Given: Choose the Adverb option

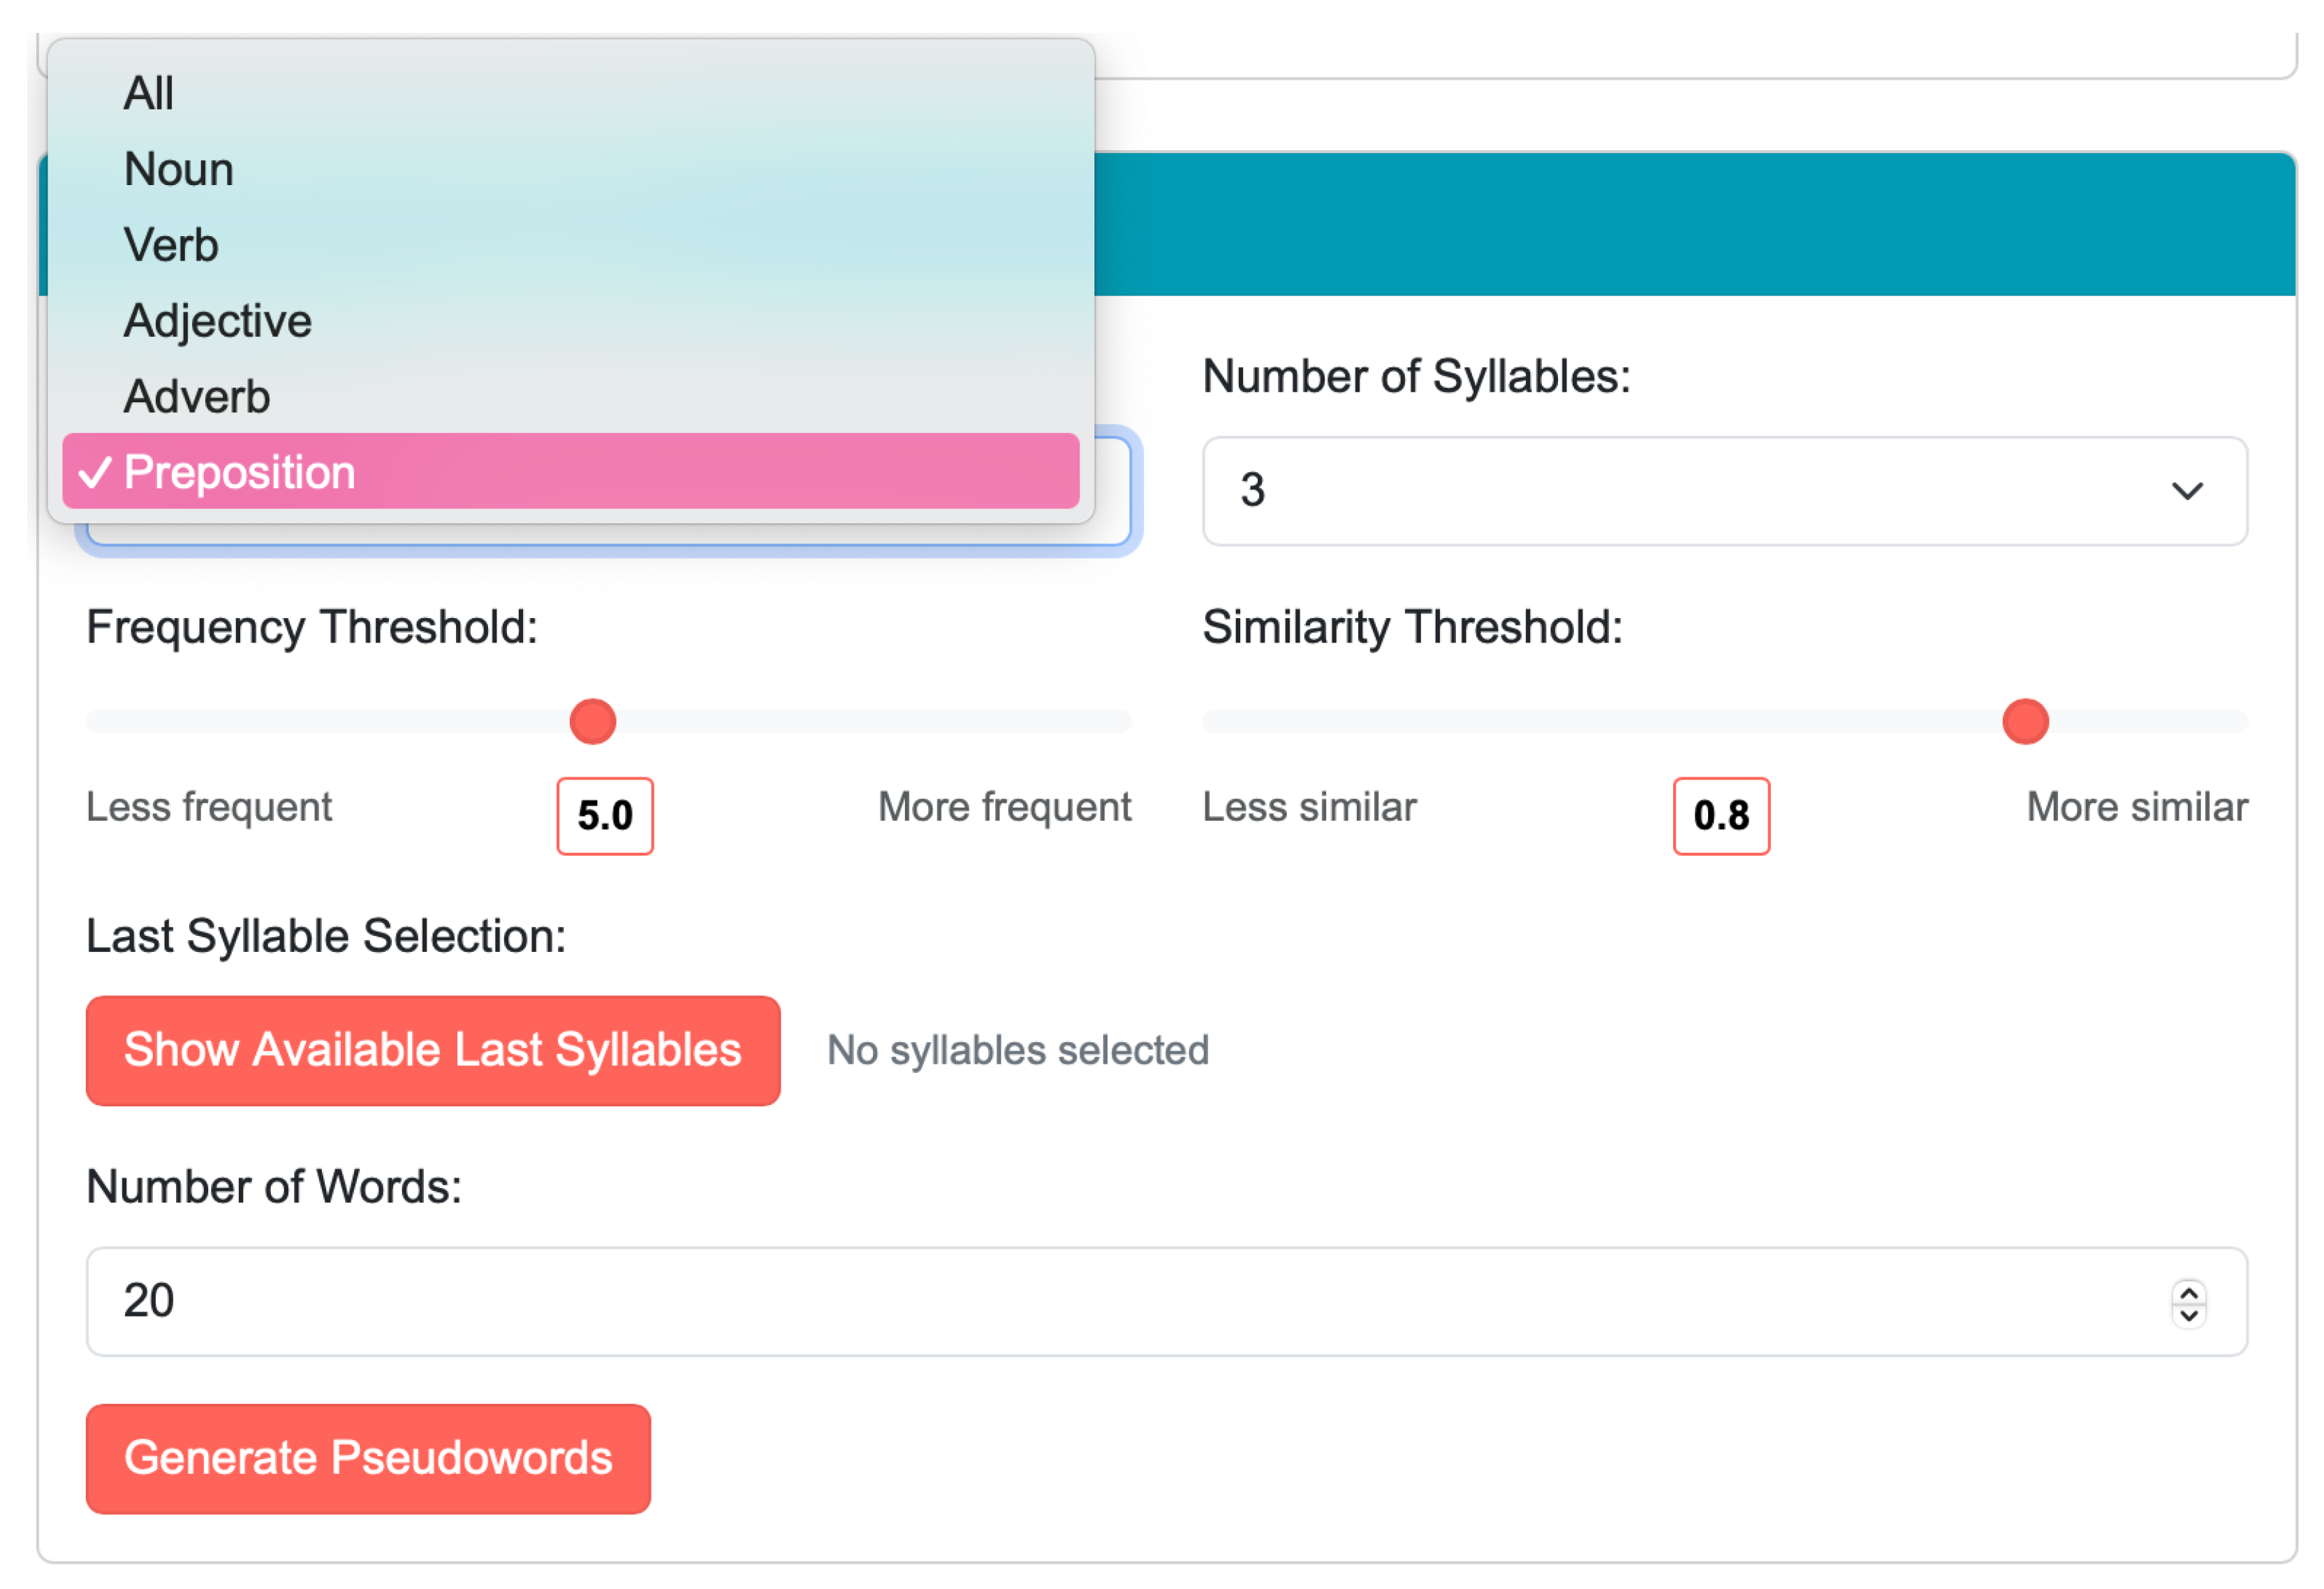Looking at the screenshot, I should tap(197, 398).
